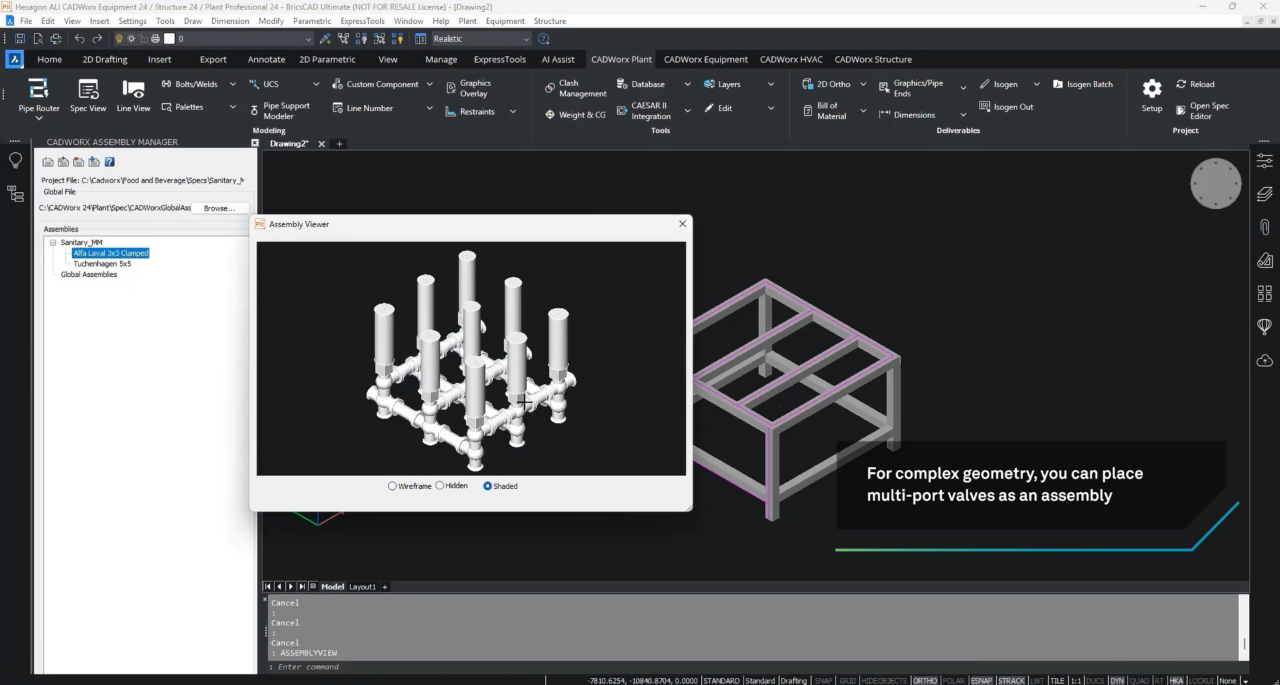This screenshot has width=1280, height=685.
Task: Open the Pipe Router tool
Action: (x=39, y=95)
